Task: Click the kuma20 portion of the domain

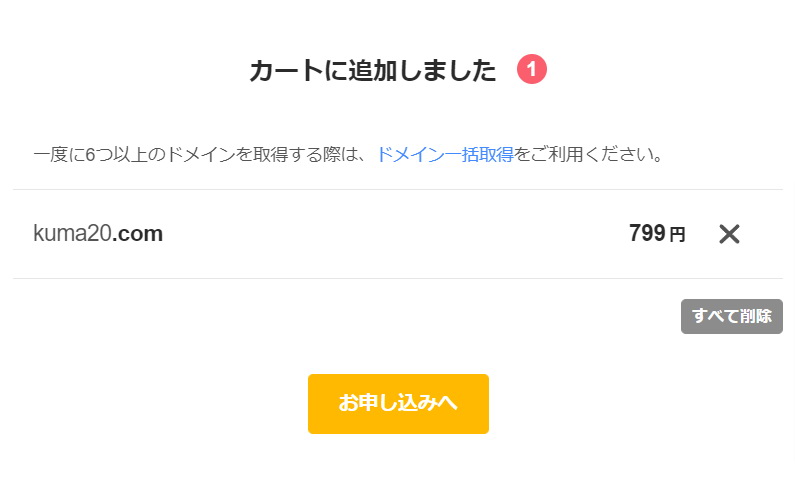Action: pos(72,234)
